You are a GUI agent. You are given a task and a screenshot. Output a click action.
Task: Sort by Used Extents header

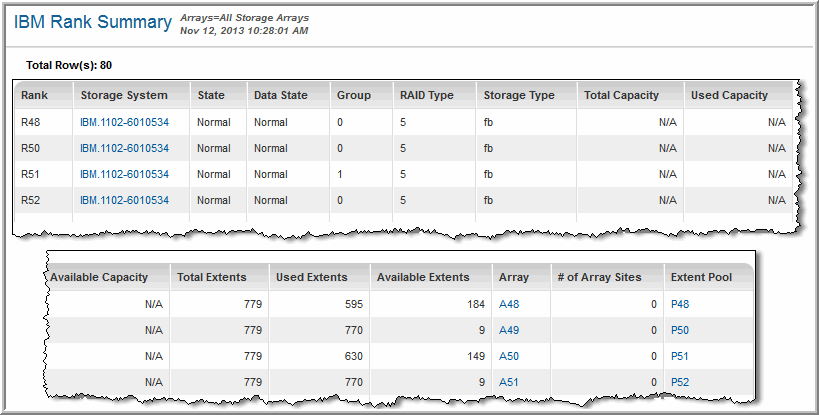(x=312, y=276)
